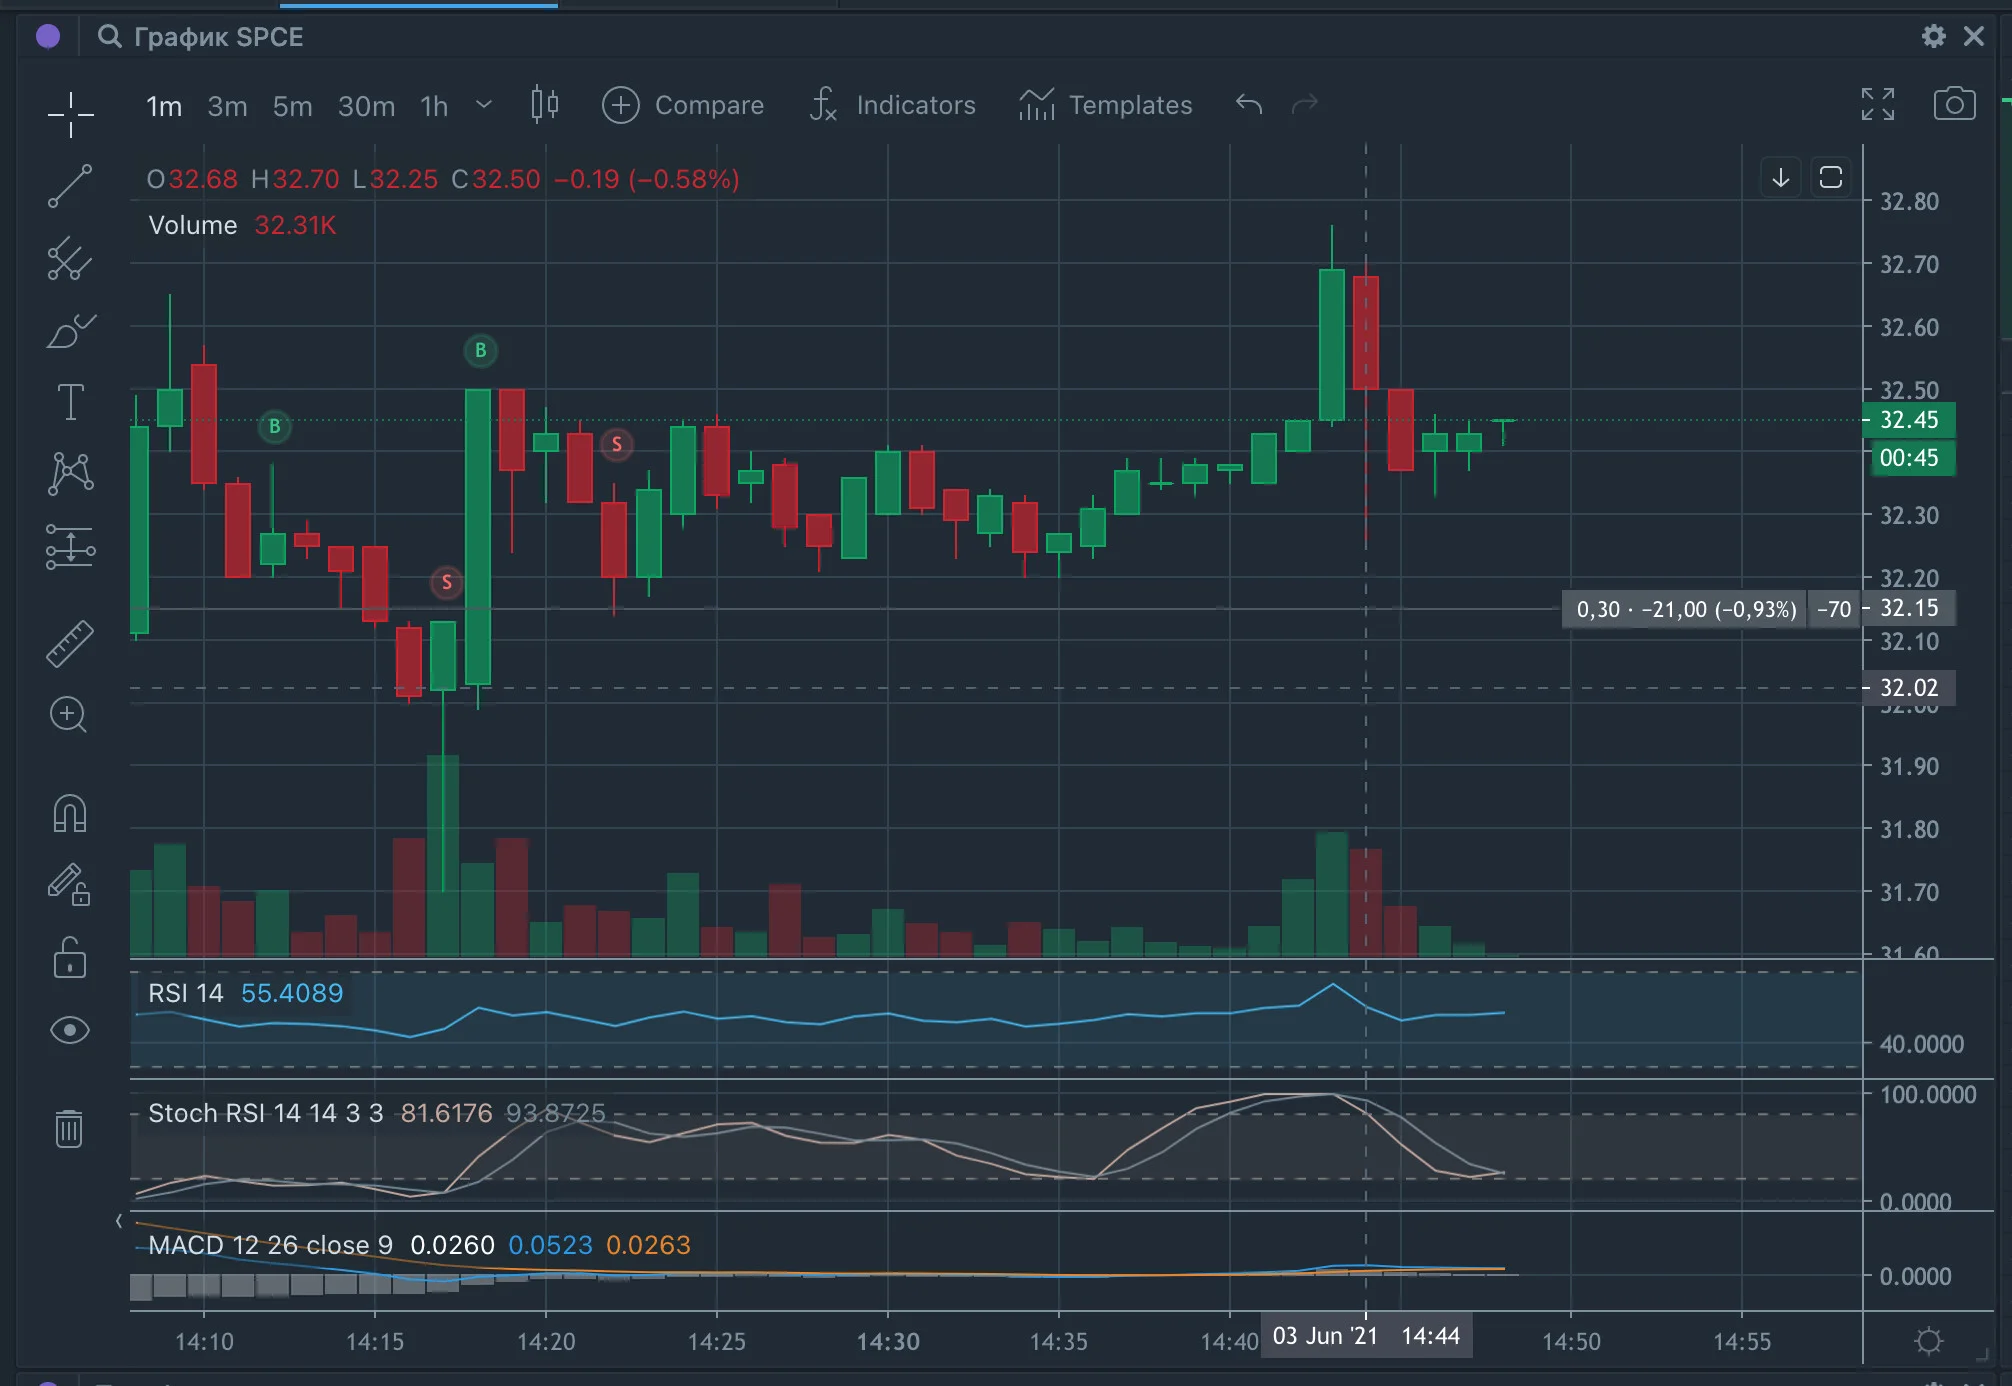Open the Templates menu
This screenshot has height=1386, width=2012.
click(x=1105, y=105)
